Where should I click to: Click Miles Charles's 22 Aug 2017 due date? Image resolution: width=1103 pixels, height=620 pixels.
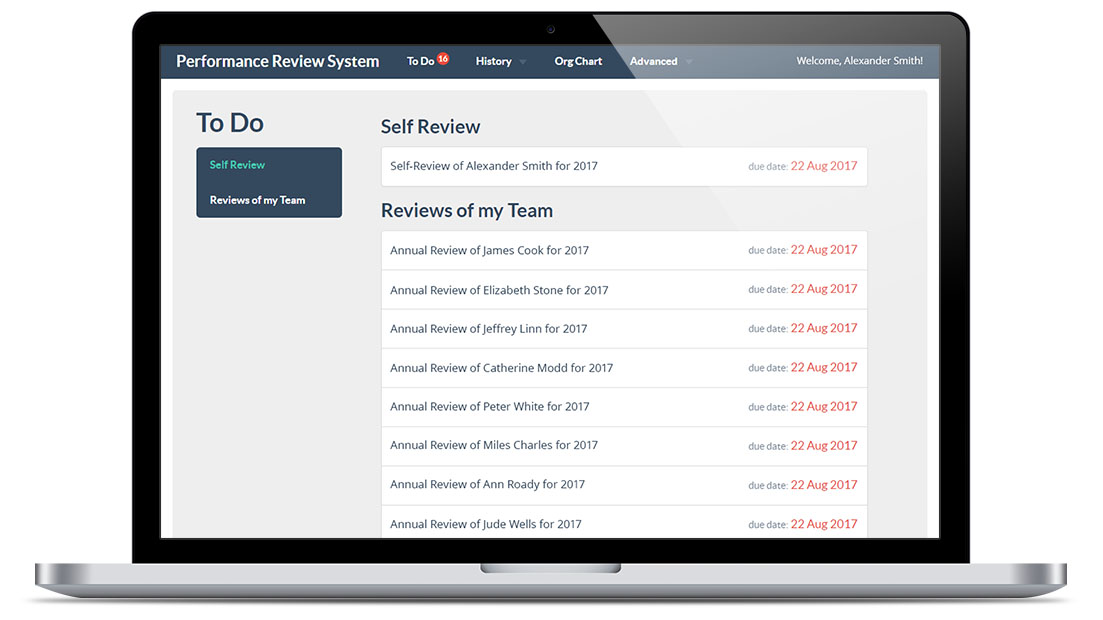[824, 445]
